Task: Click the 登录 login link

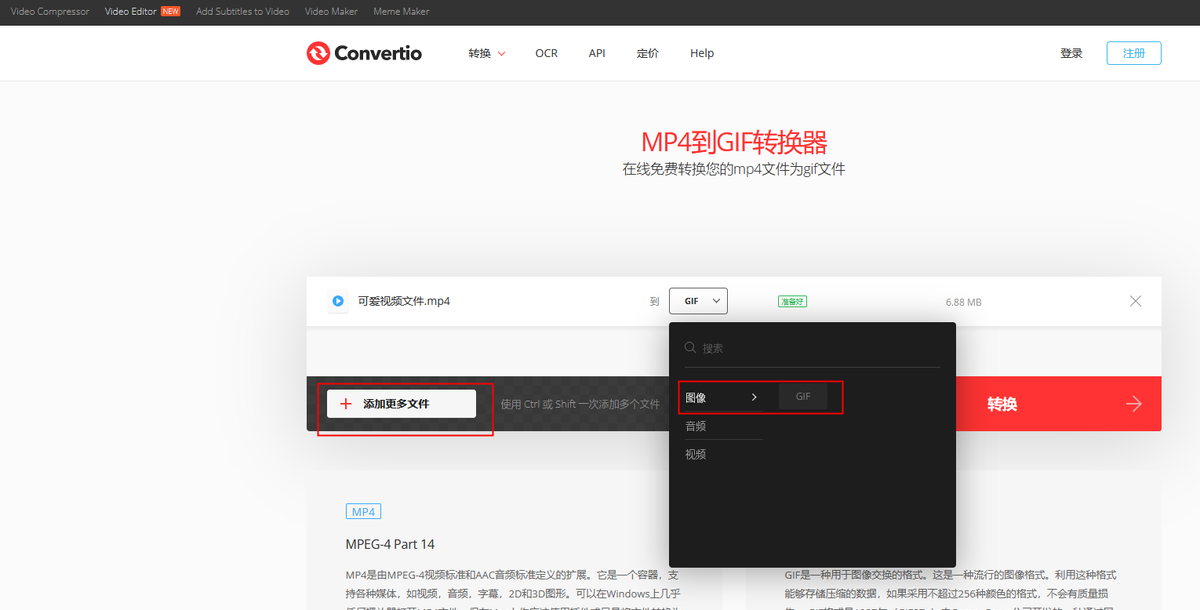Action: point(1071,53)
